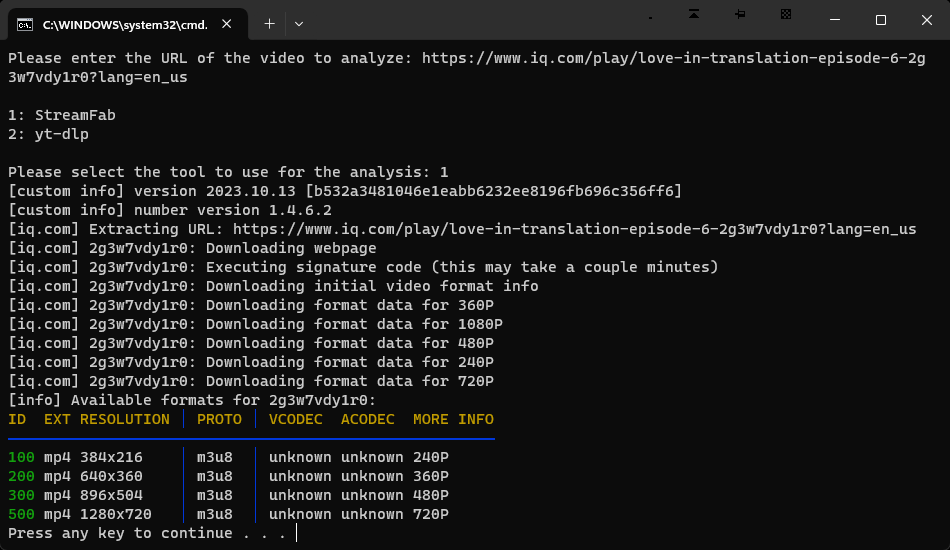Click the 100 format ID for 240P

click(21, 457)
